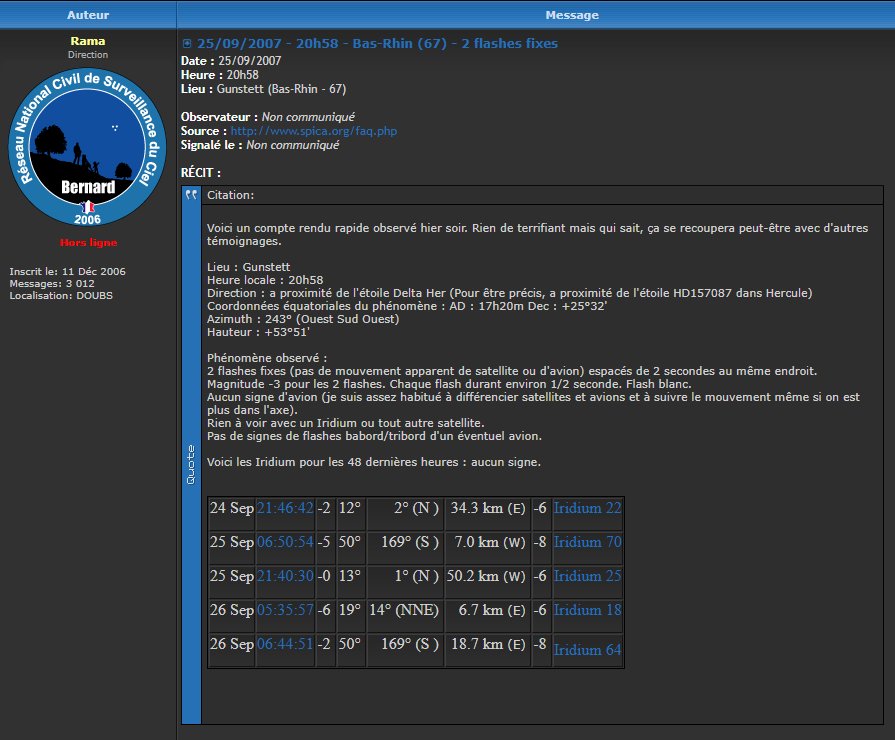The height and width of the screenshot is (740, 895).
Task: Click the Auteur column header
Action: [88, 15]
